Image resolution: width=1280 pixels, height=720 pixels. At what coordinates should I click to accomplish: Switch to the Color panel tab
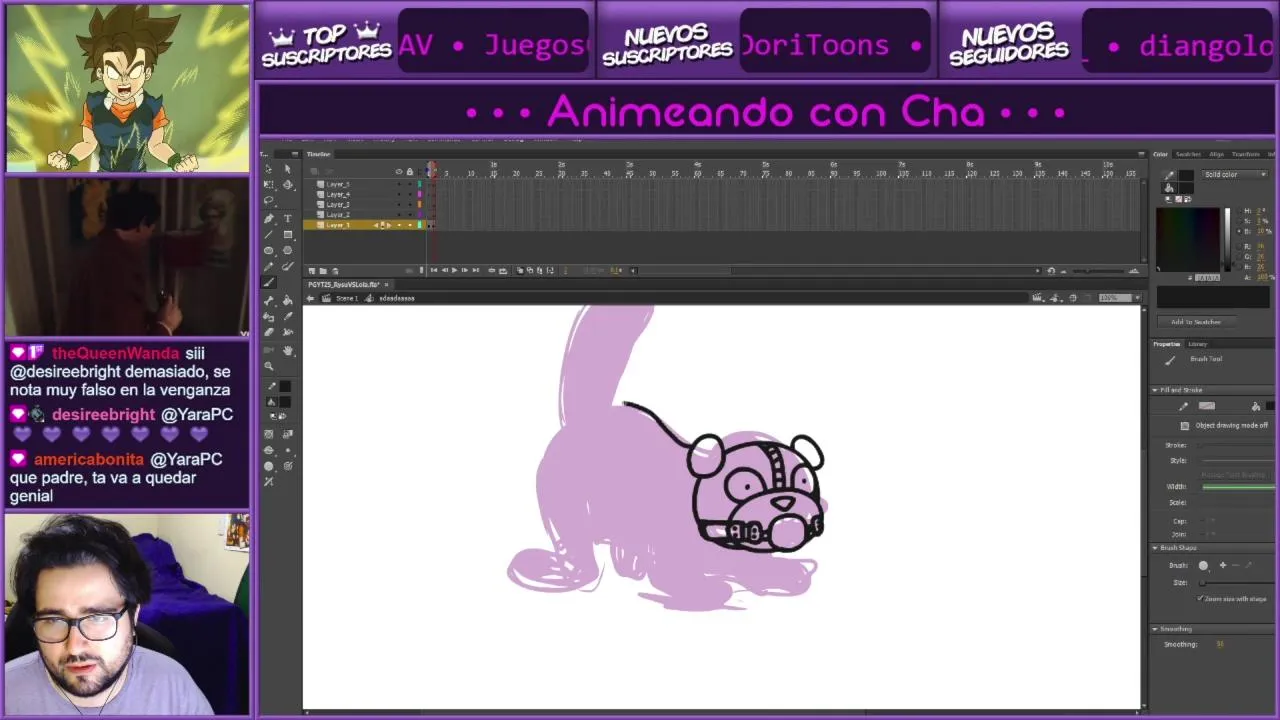tap(1160, 154)
